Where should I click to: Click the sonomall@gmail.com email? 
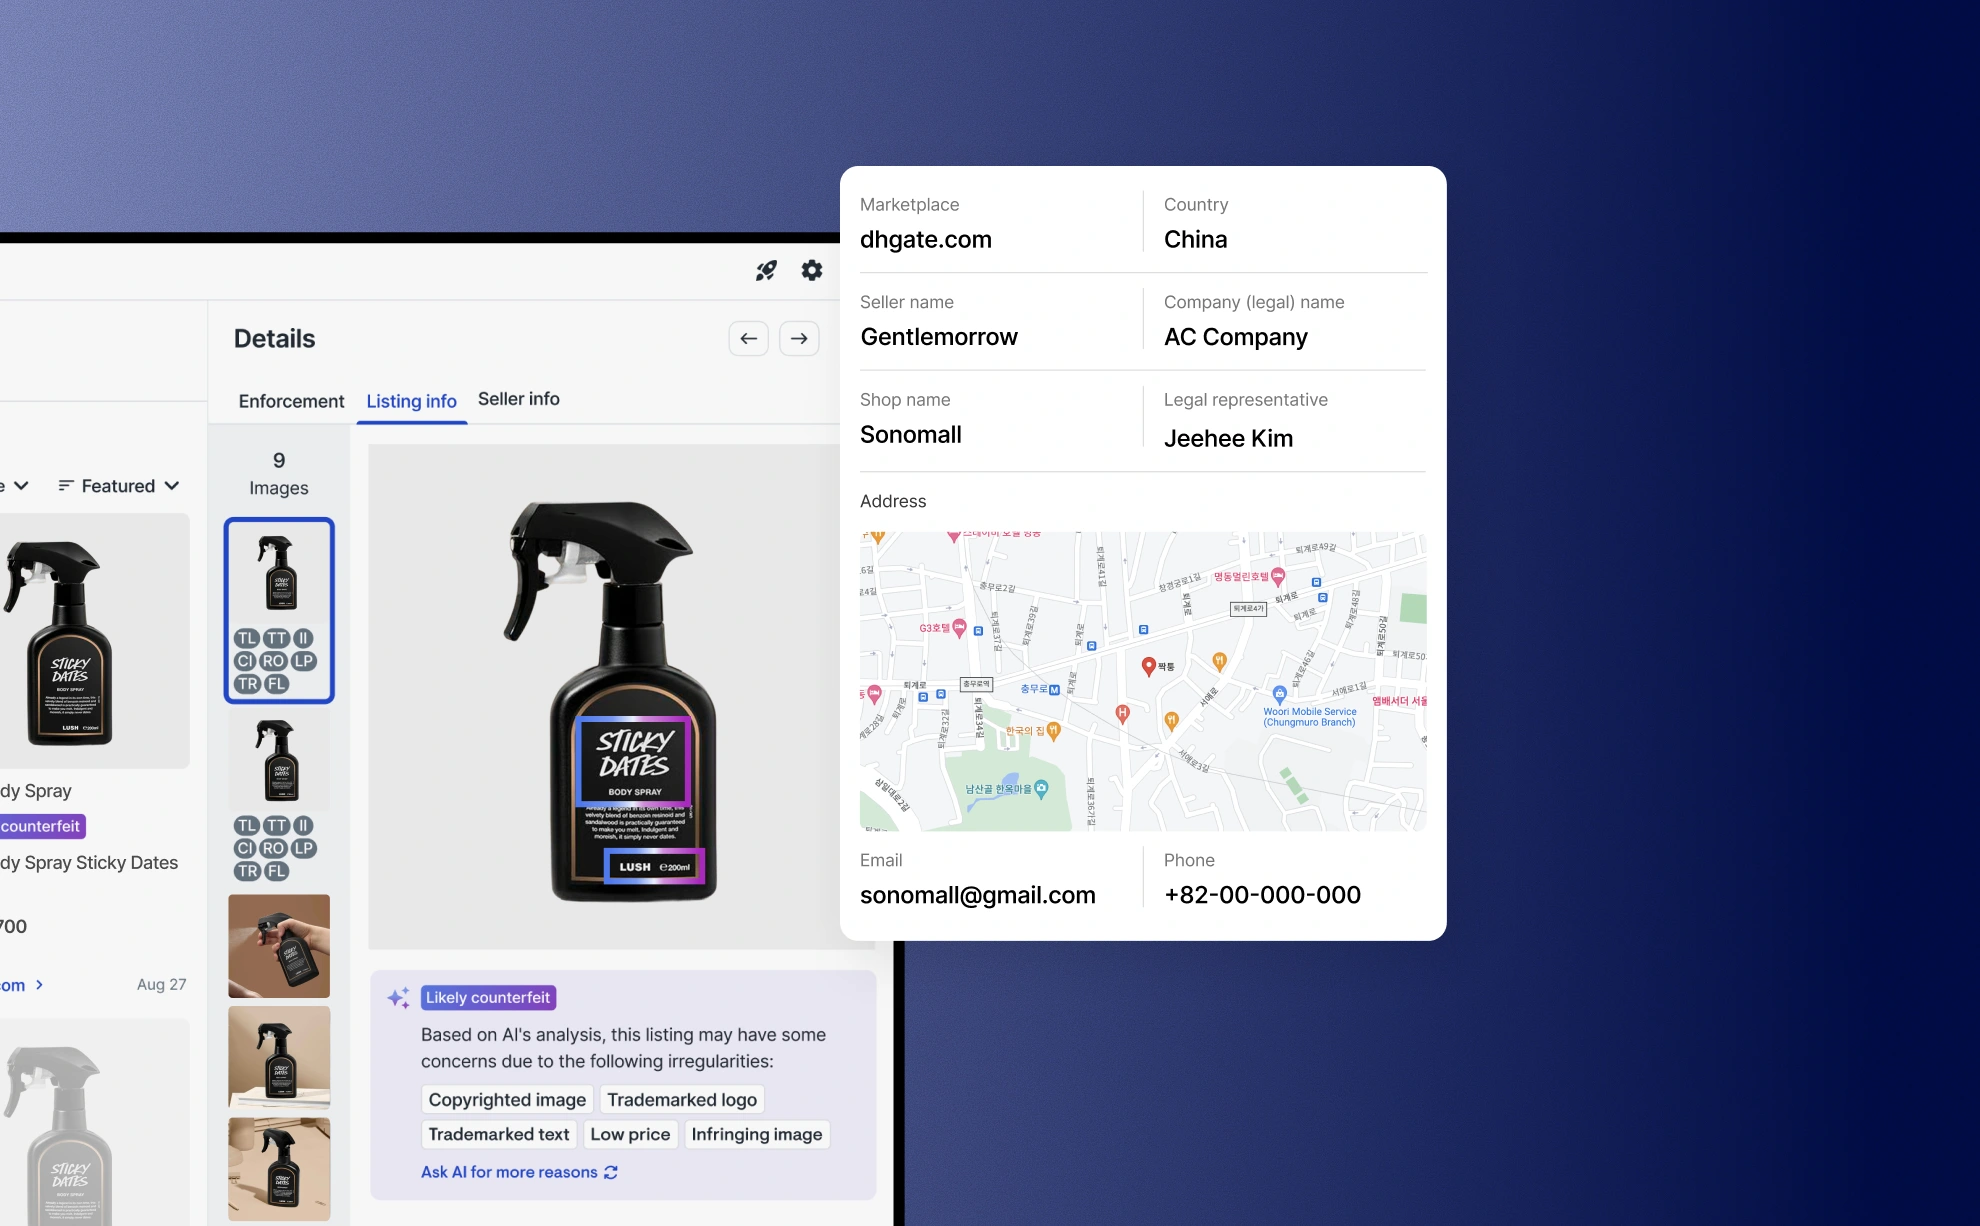(978, 895)
